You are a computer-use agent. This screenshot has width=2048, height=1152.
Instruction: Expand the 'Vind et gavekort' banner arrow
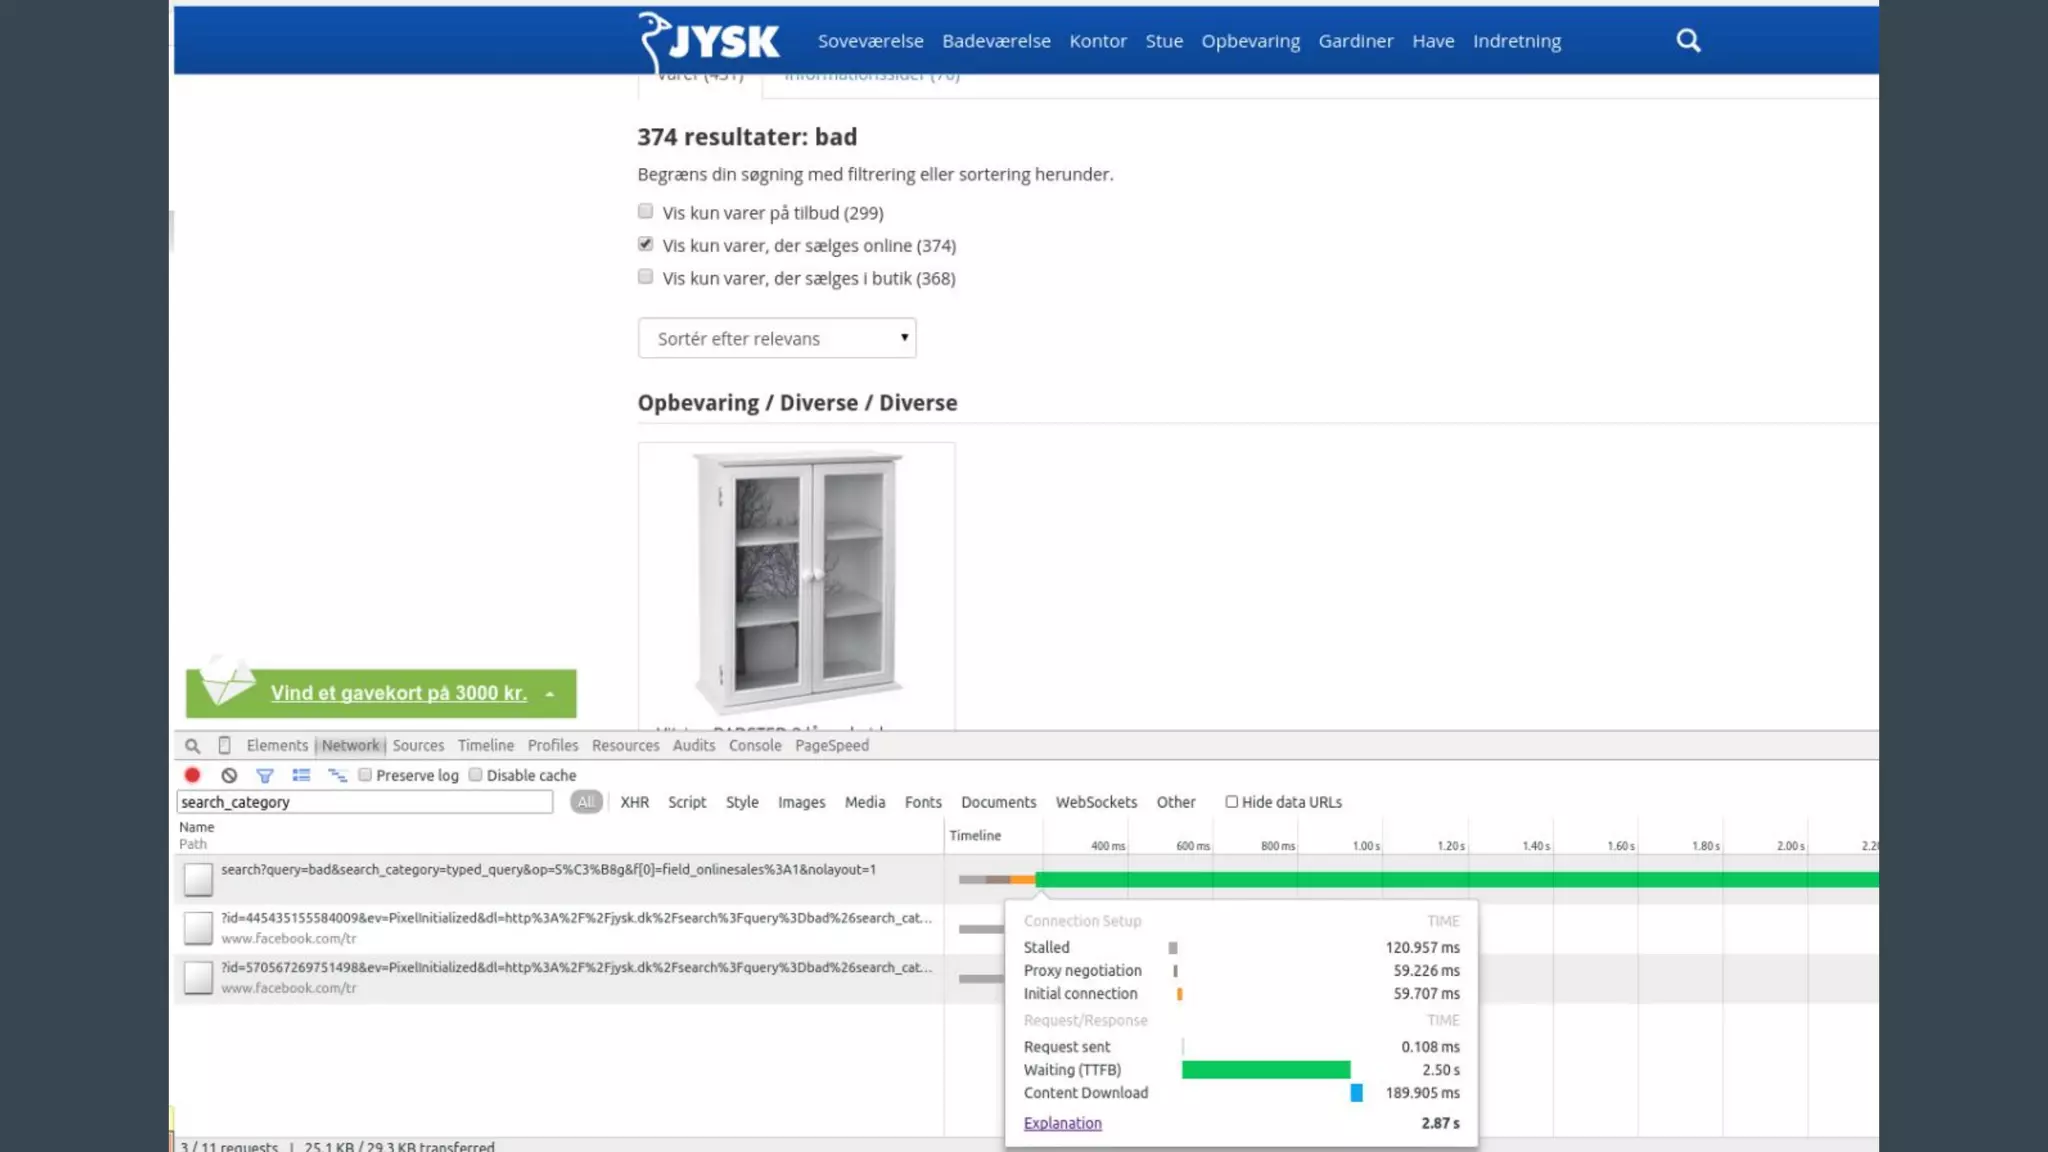pyautogui.click(x=550, y=694)
